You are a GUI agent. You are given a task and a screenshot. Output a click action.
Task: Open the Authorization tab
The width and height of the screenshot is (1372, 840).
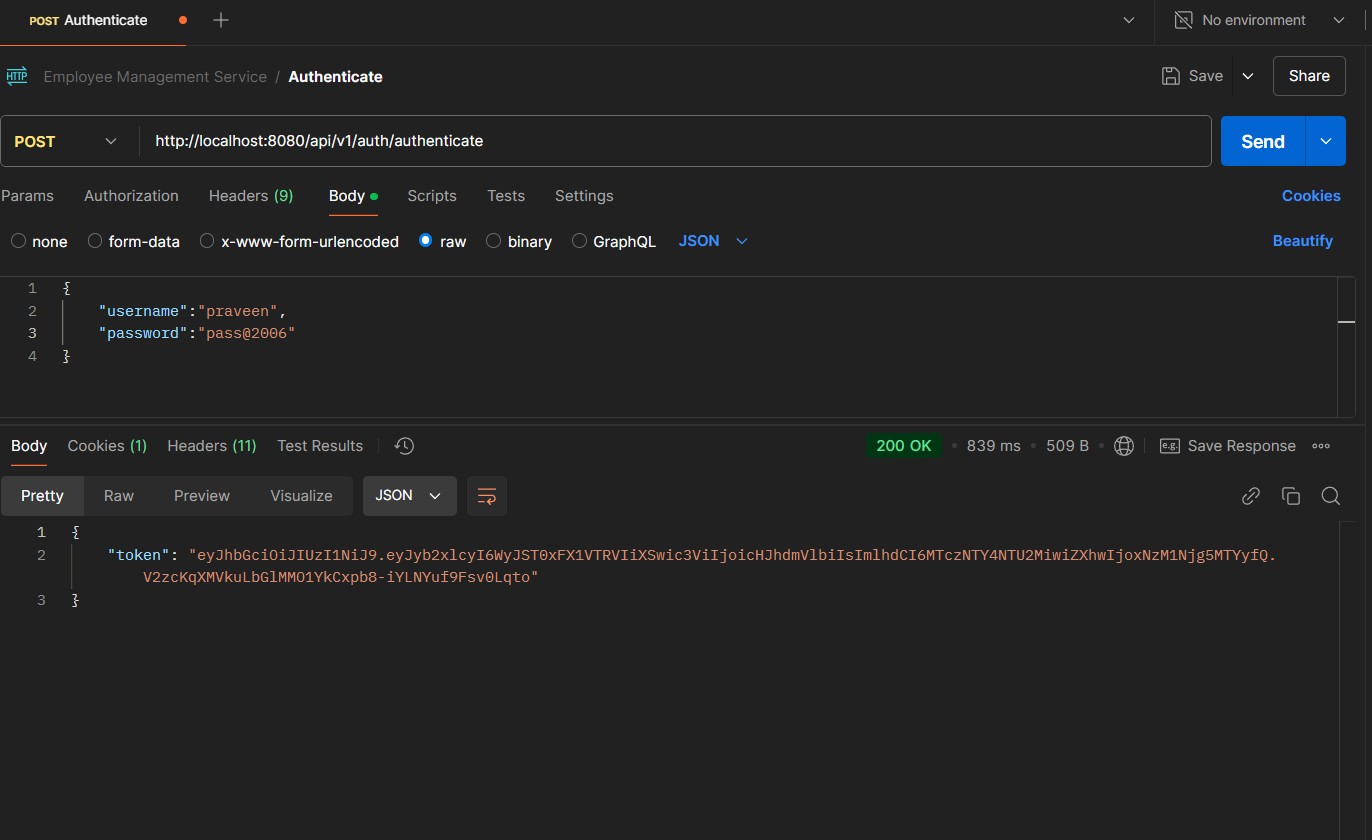(x=131, y=196)
